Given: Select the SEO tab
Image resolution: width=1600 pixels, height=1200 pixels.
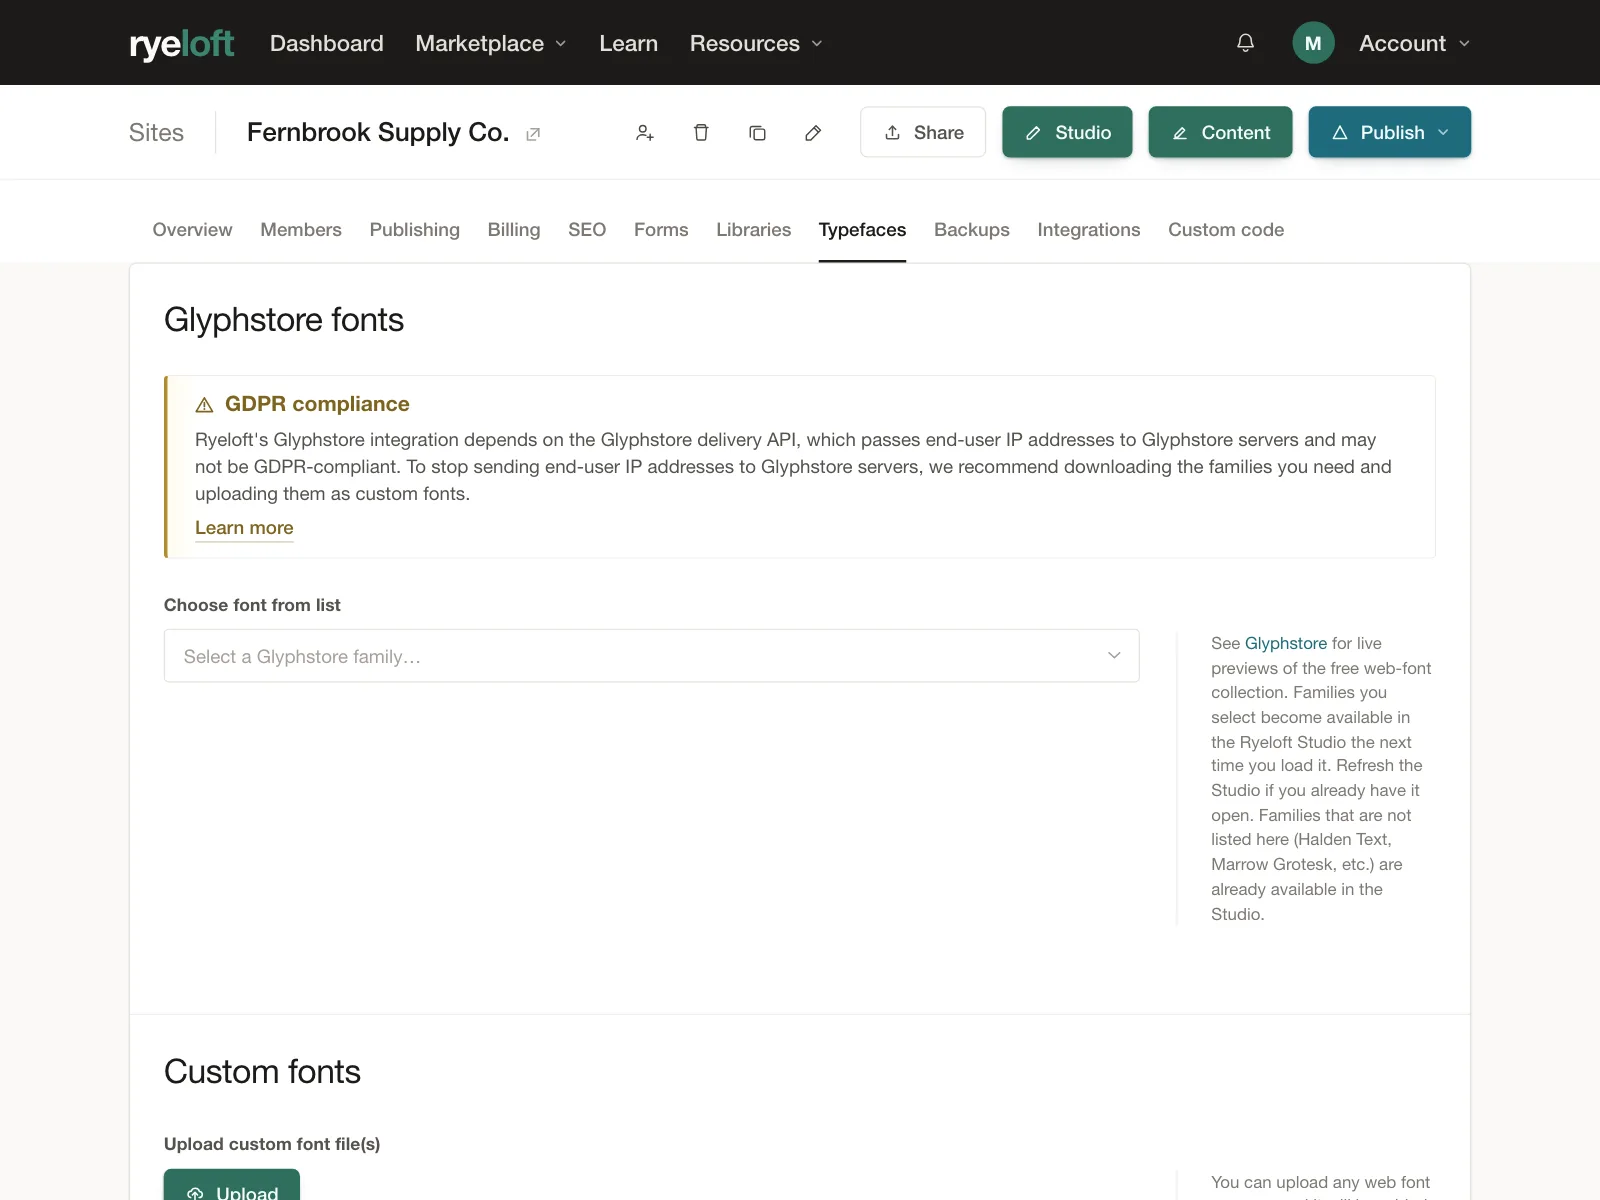Looking at the screenshot, I should (x=587, y=230).
